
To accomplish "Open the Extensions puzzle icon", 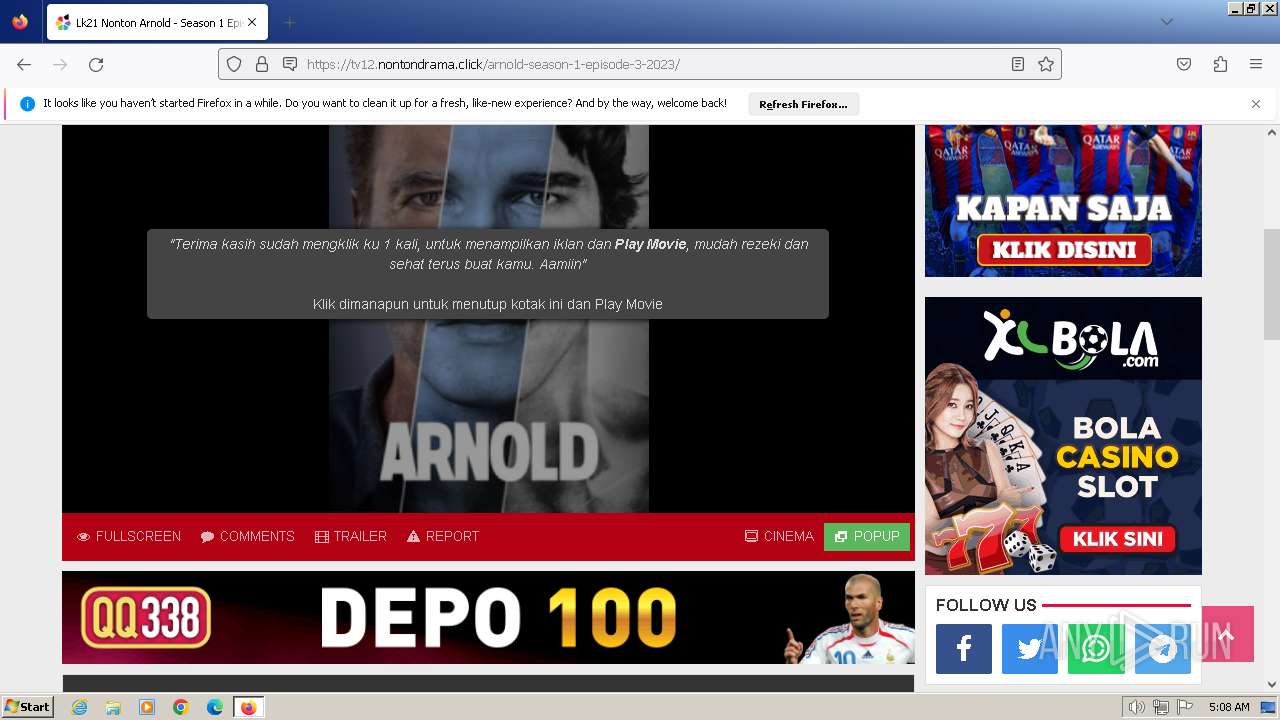I will point(1220,64).
